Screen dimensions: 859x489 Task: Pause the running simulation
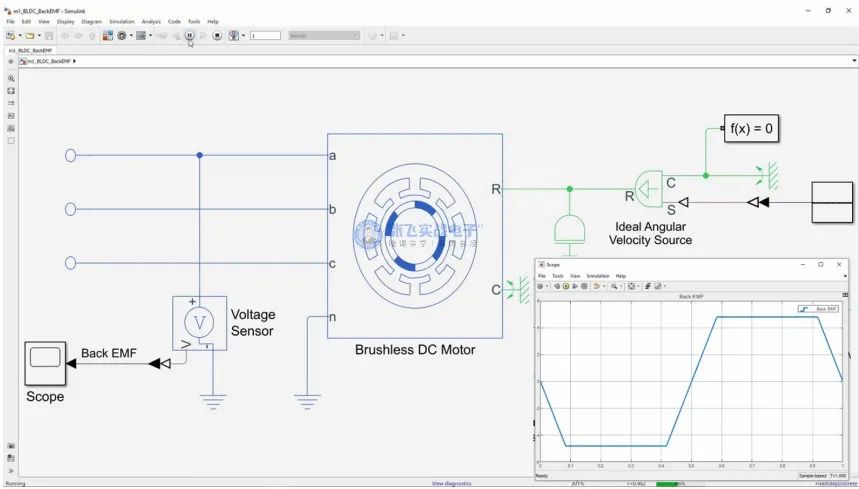tap(189, 36)
